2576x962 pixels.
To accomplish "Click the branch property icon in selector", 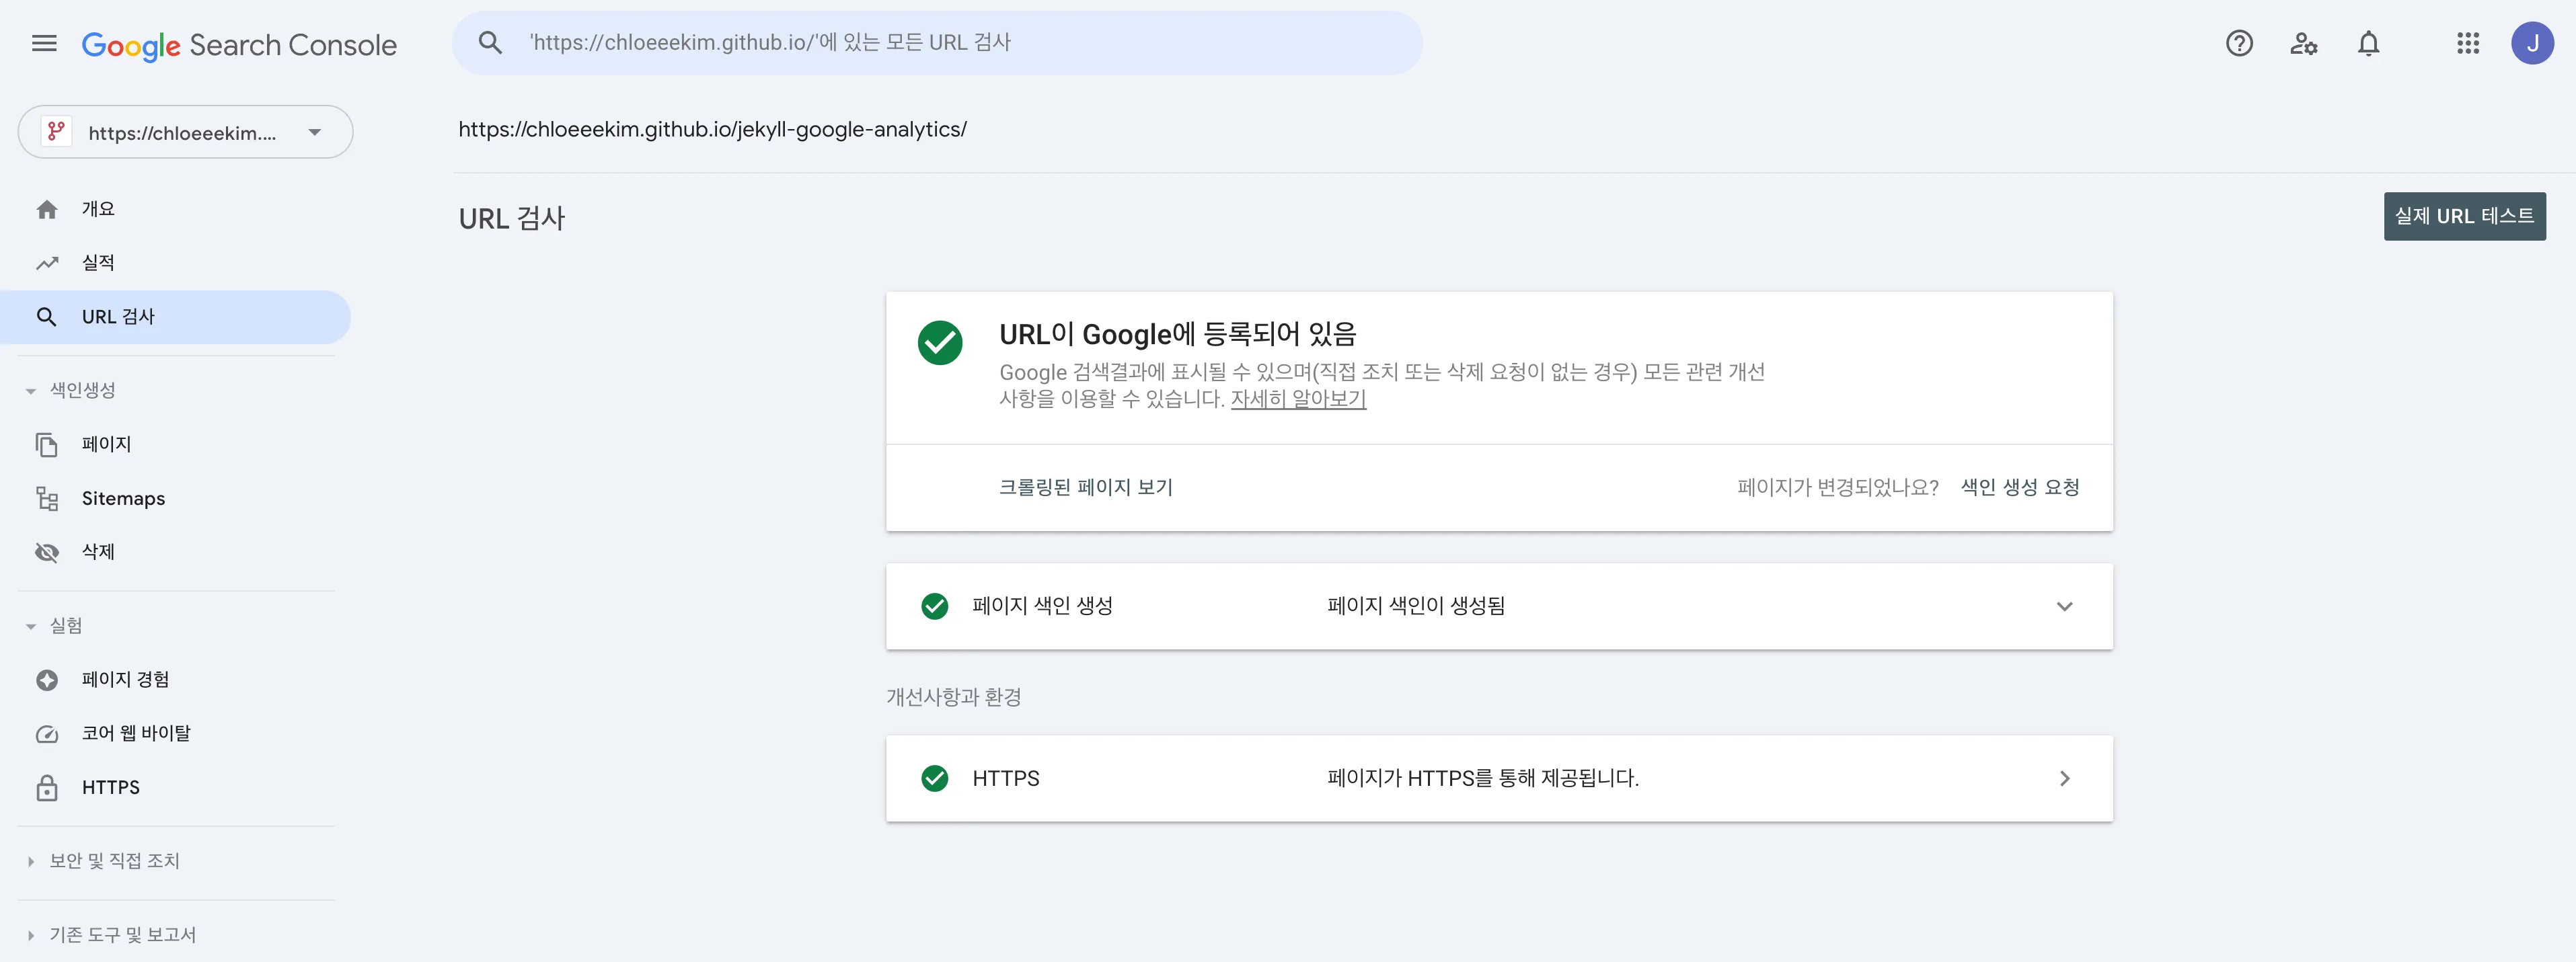I will tap(56, 132).
